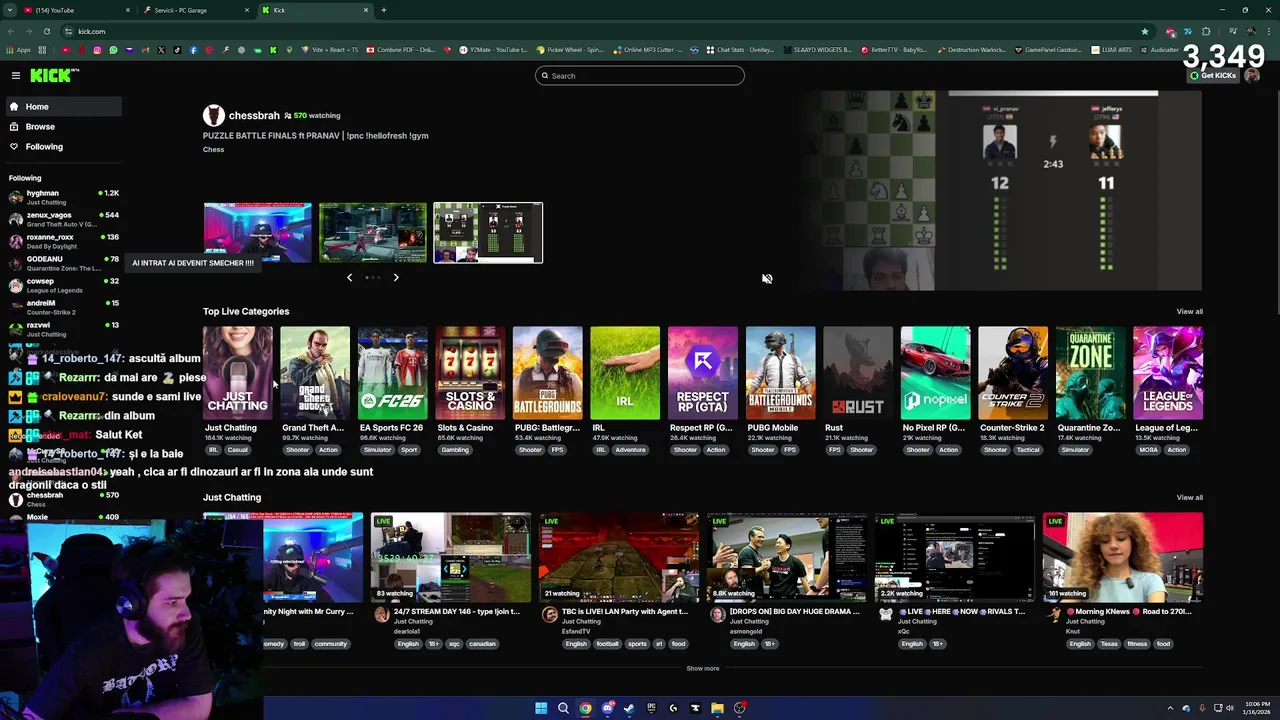The width and height of the screenshot is (1280, 720).
Task: Open GODEANU in the Following list
Action: click(x=62, y=263)
